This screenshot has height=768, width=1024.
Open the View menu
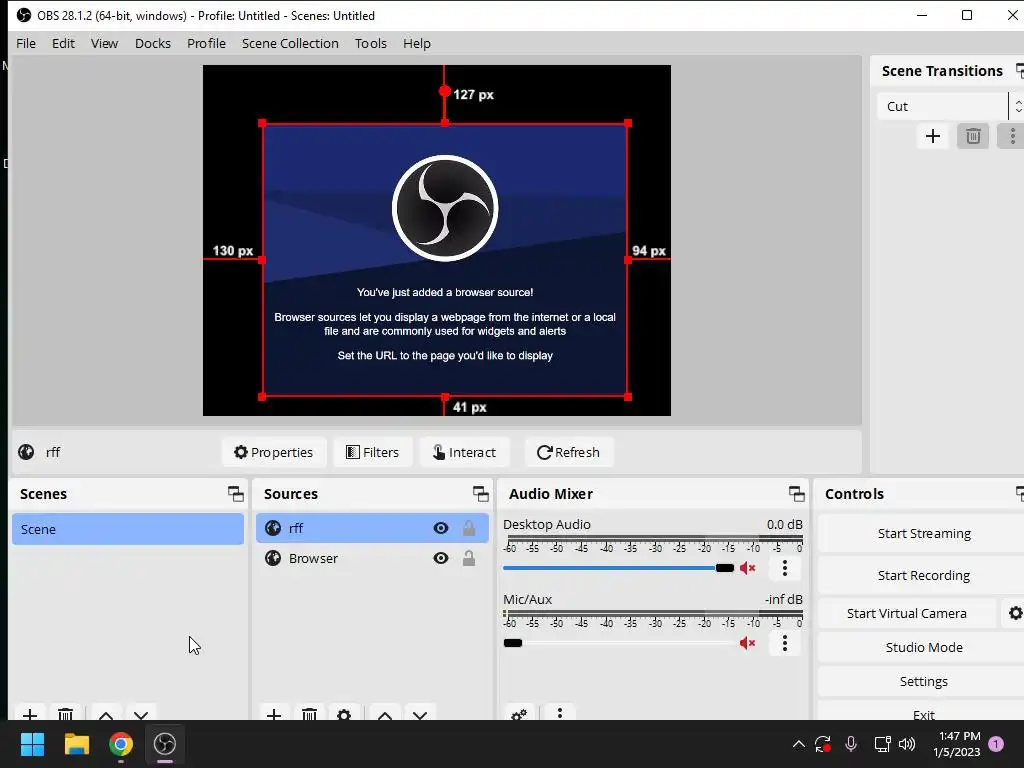(x=104, y=43)
